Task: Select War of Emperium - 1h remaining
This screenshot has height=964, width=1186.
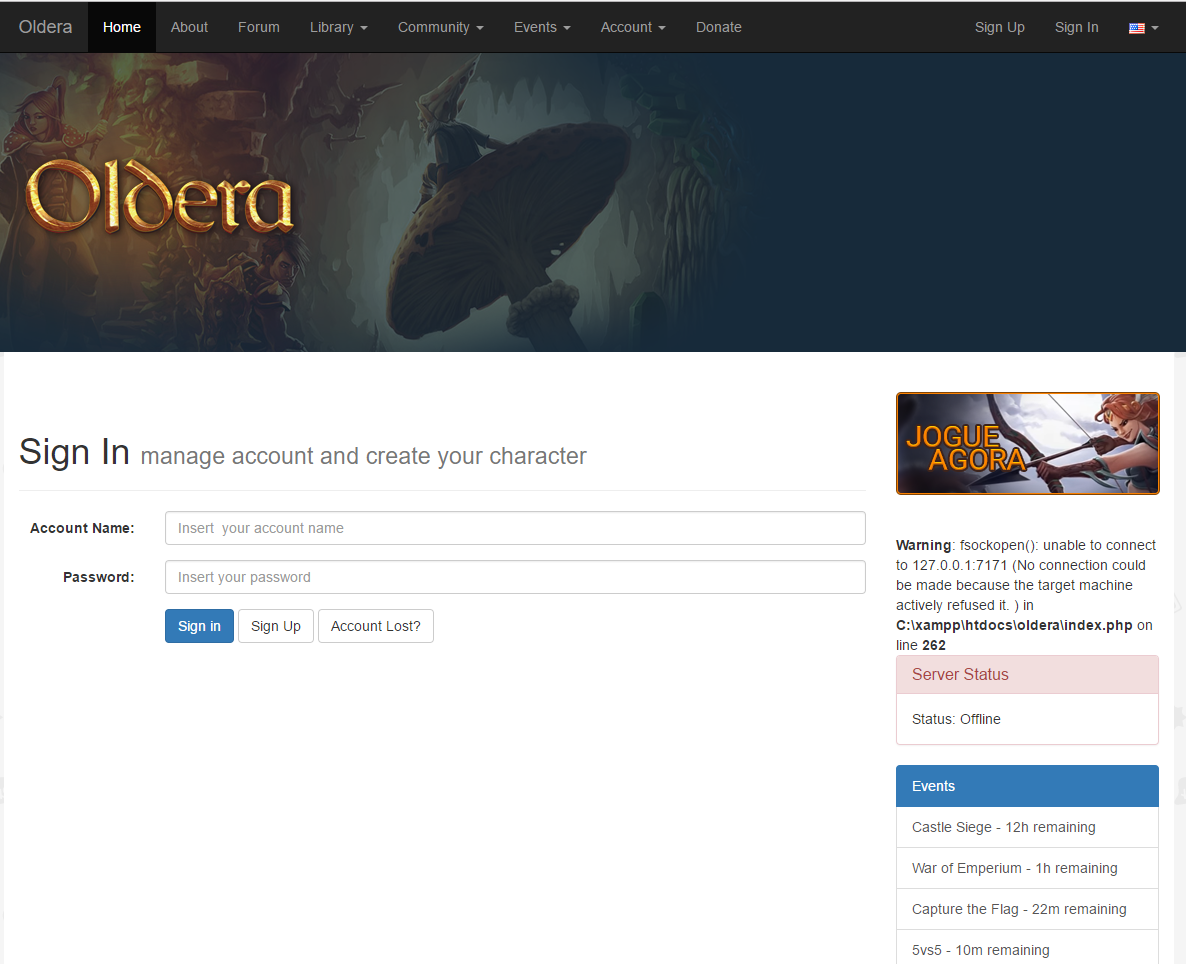Action: click(1027, 869)
